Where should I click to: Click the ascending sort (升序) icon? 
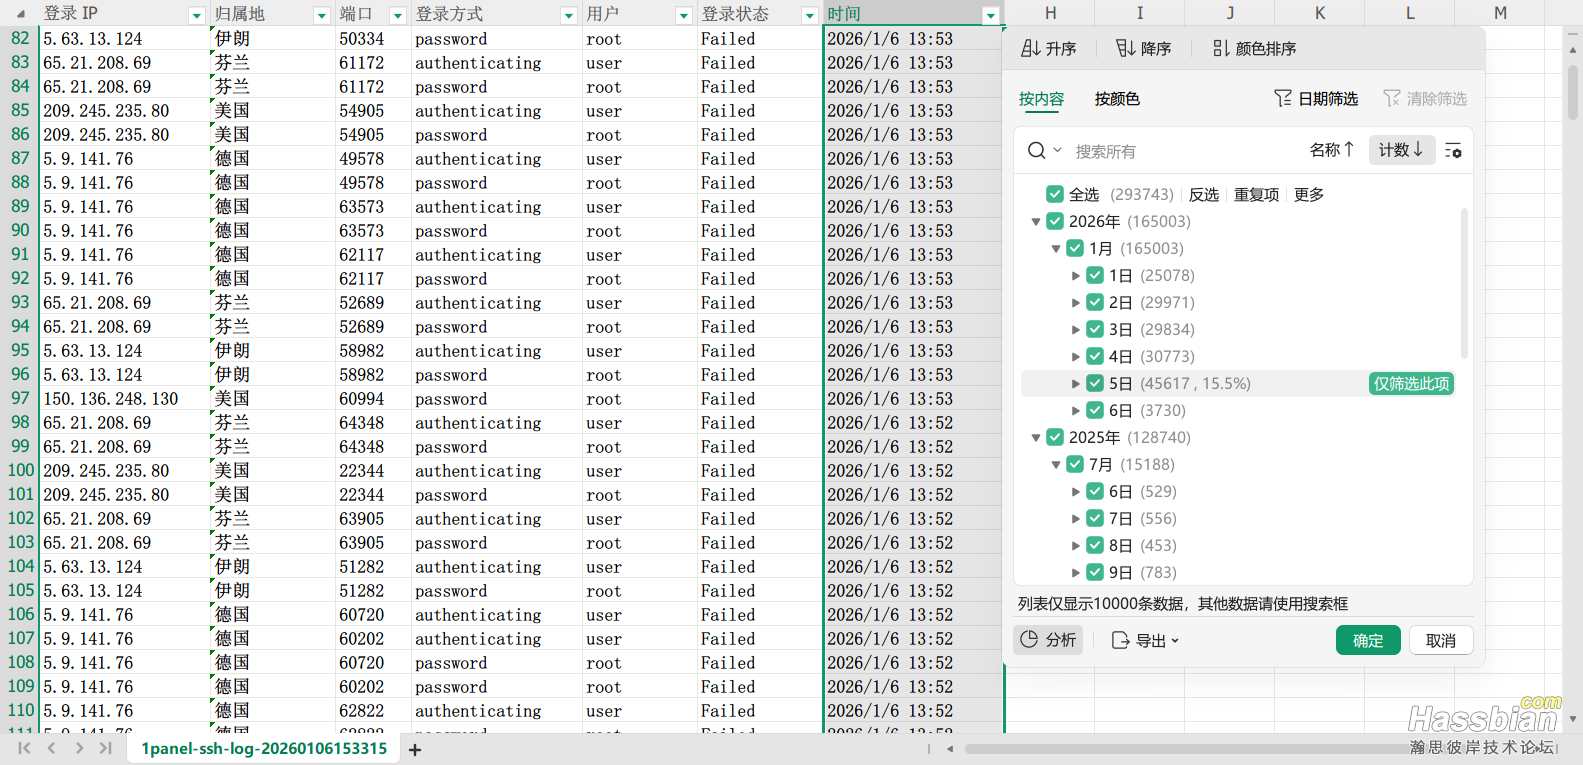point(1031,49)
